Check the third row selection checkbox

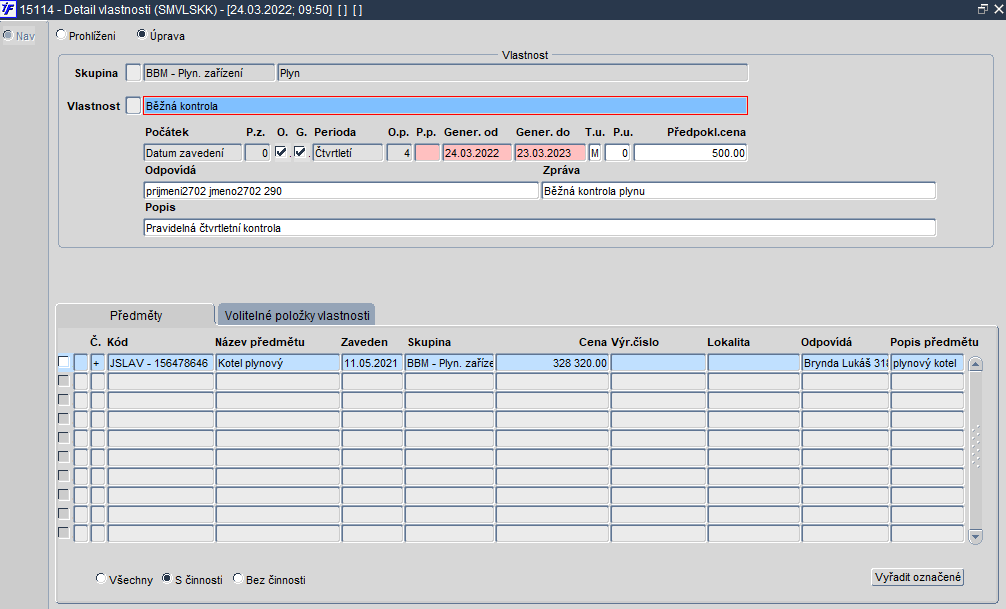[x=64, y=399]
